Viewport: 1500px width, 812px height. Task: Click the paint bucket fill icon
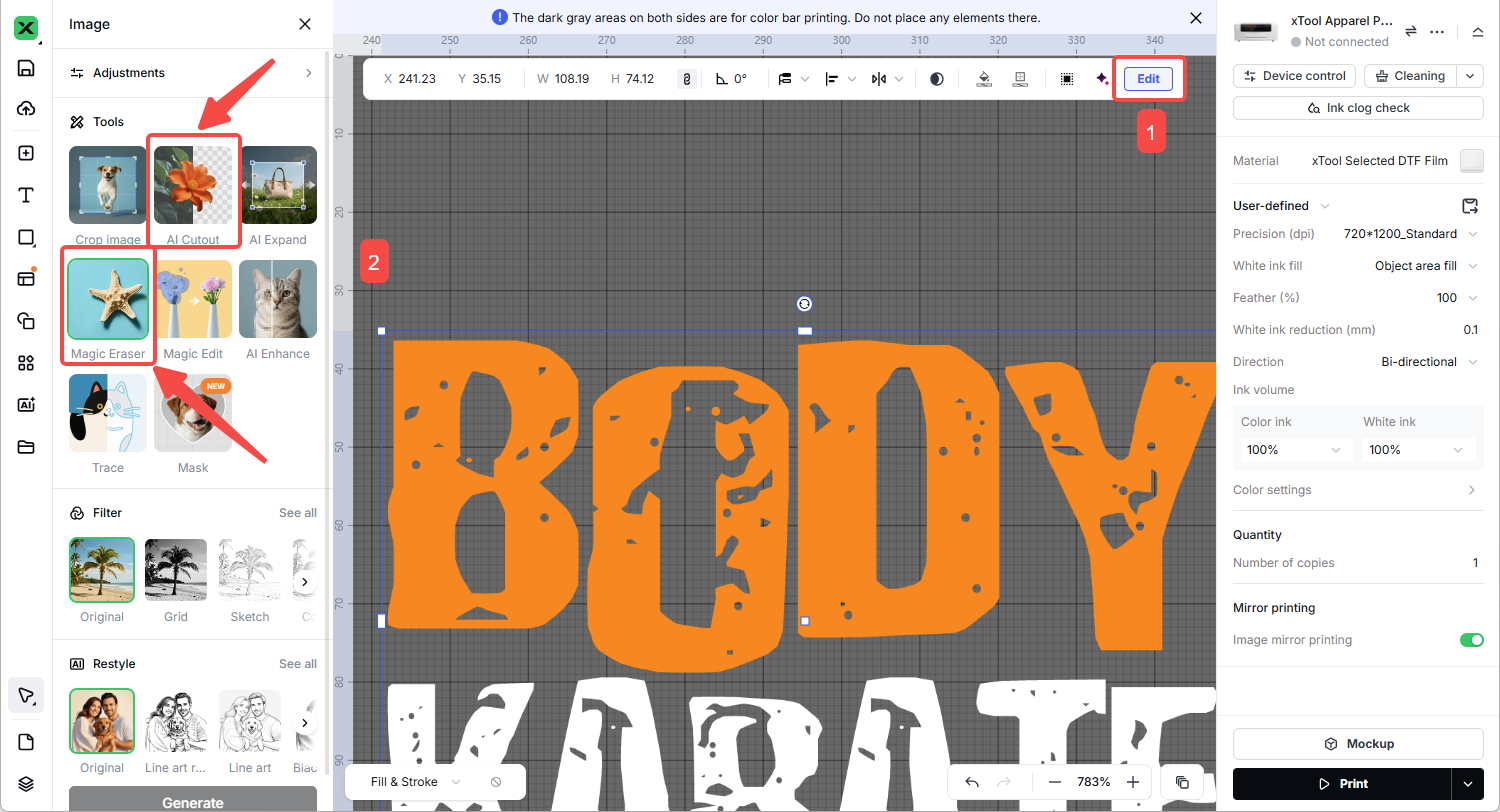click(984, 79)
